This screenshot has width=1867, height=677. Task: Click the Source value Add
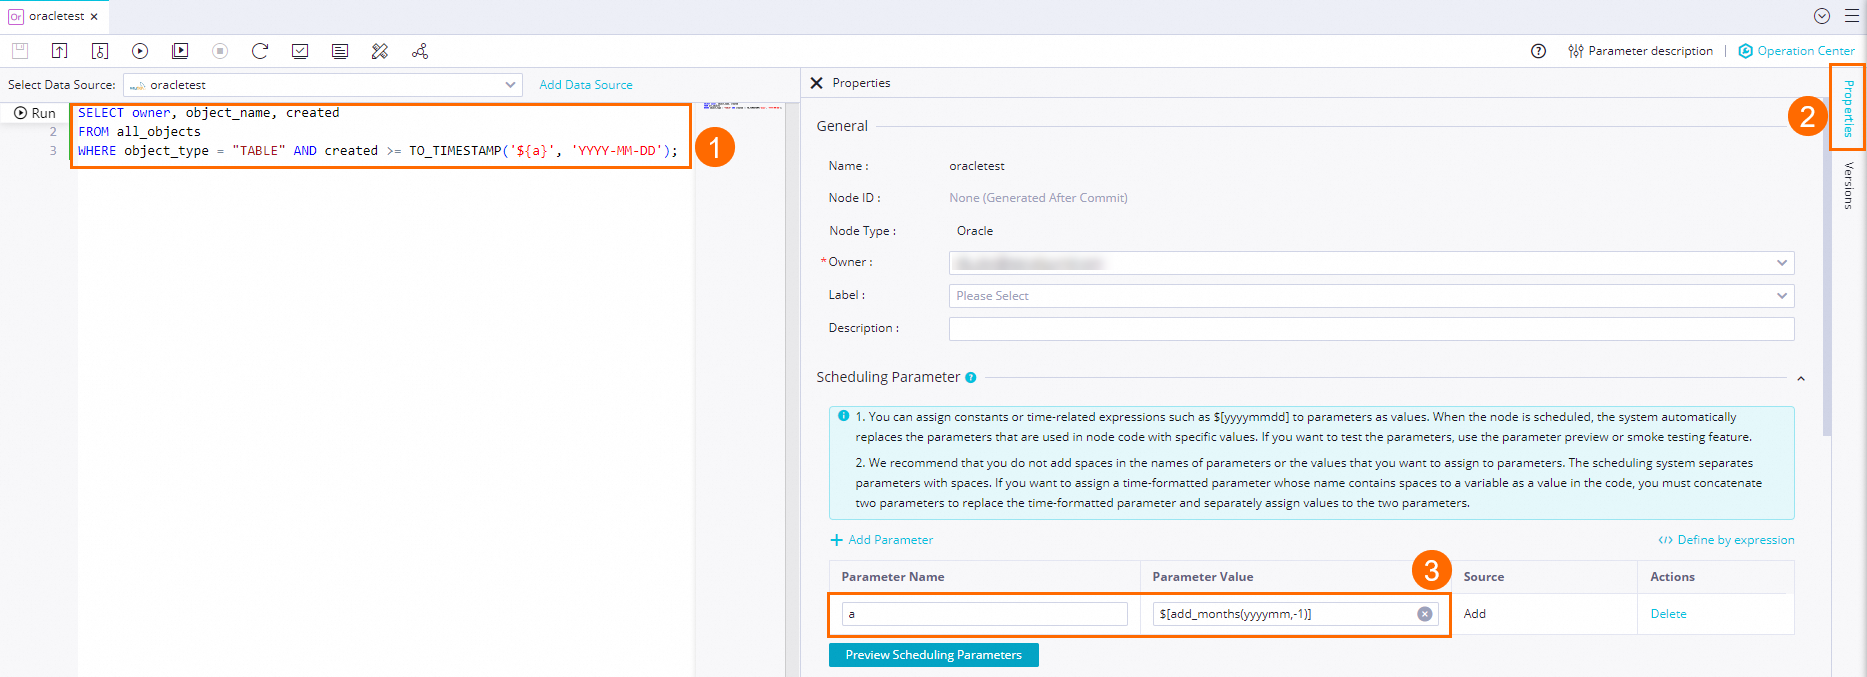(1475, 614)
